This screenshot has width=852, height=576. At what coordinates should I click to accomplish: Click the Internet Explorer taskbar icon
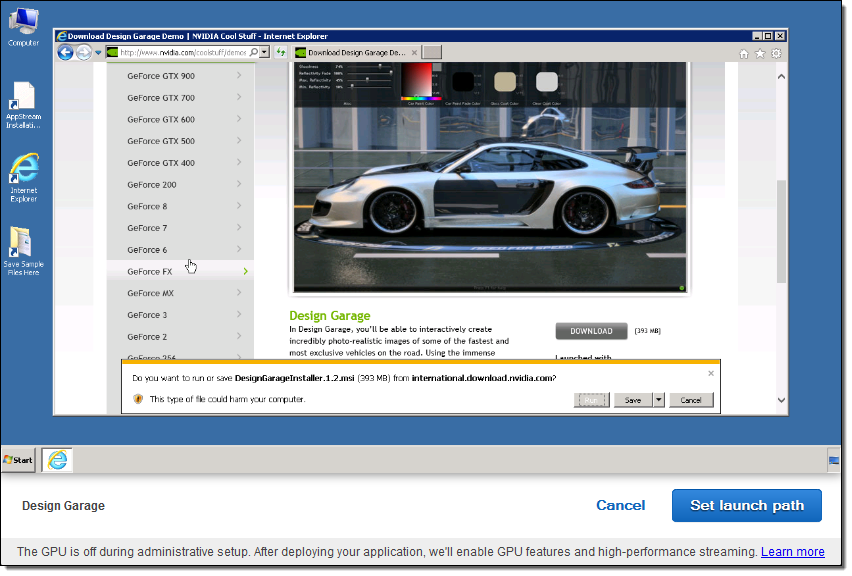[x=57, y=460]
